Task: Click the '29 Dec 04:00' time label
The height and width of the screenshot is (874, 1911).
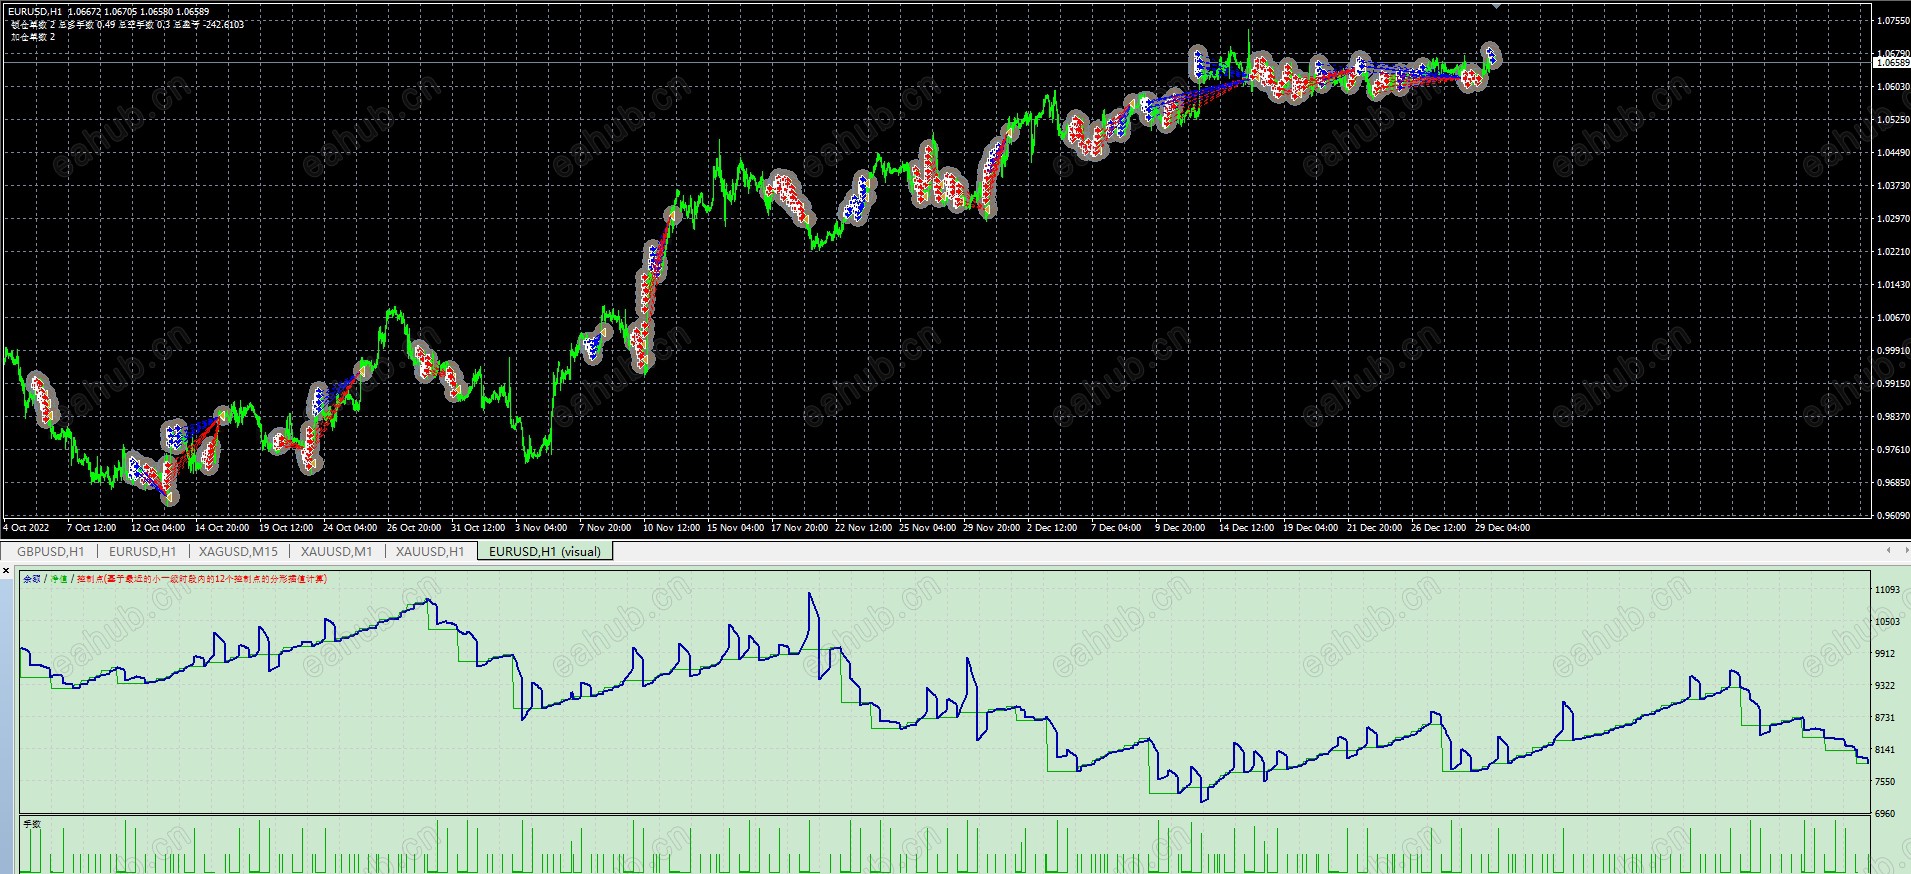Action: coord(1502,528)
